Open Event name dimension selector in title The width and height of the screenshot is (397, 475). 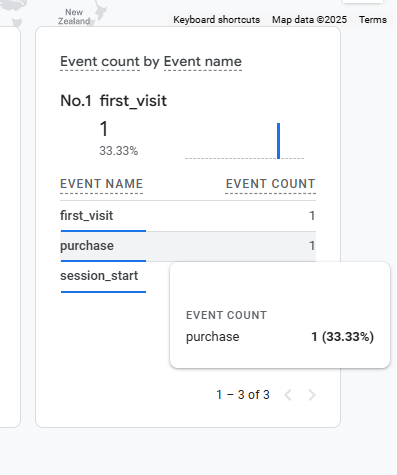click(x=203, y=62)
